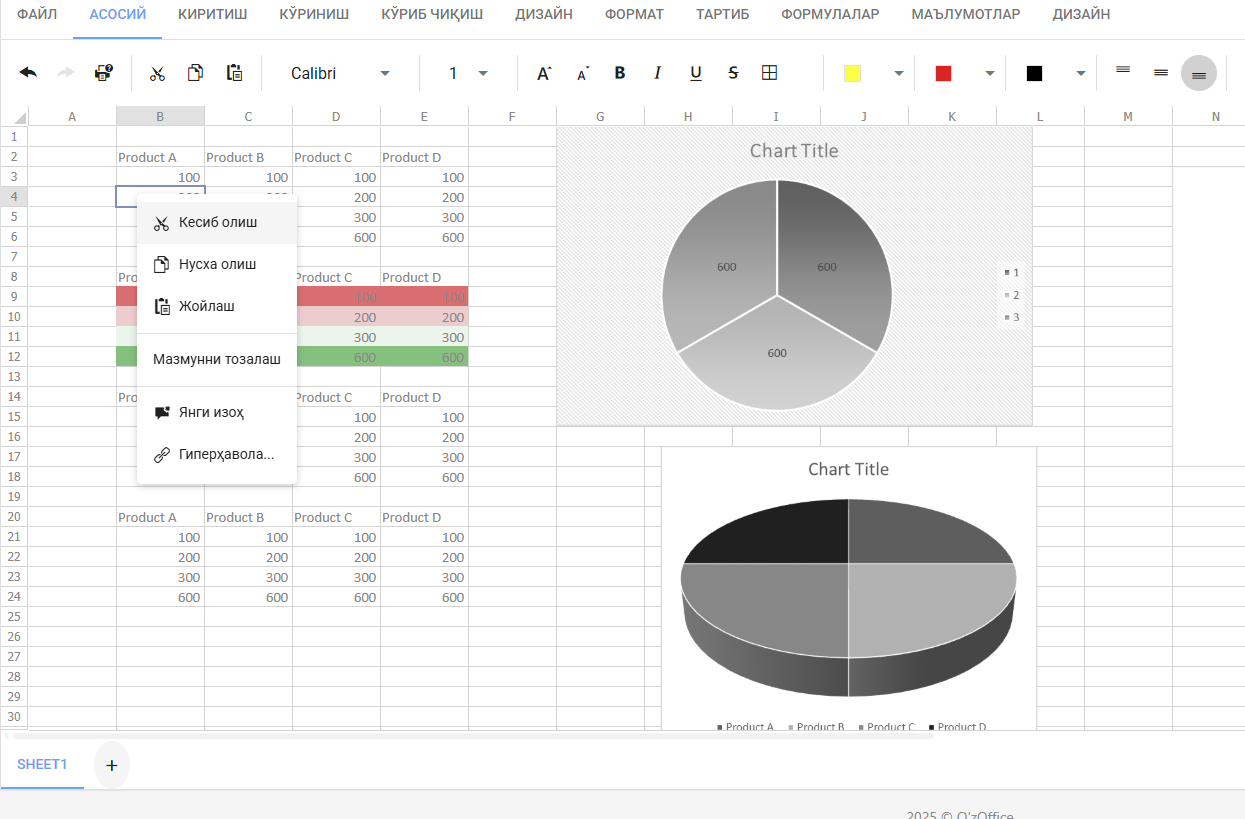This screenshot has height=819, width=1245.
Task: Click the increase font size icon
Action: (543, 72)
